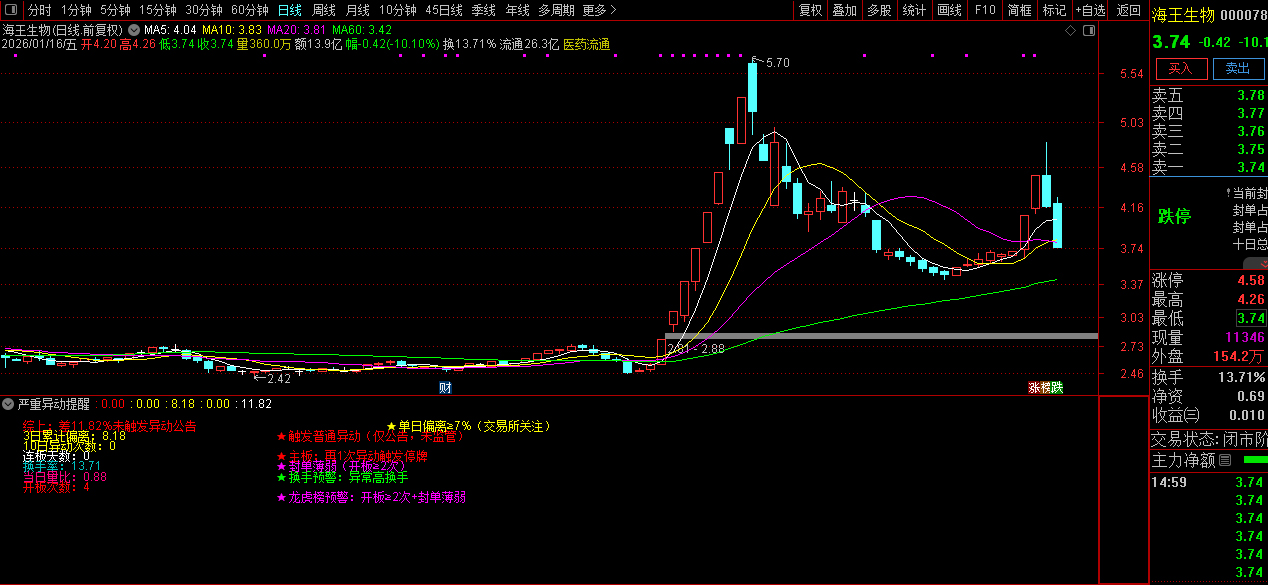Click the diamond icon above the chart
Image resolution: width=1268 pixels, height=585 pixels.
(x=1070, y=31)
